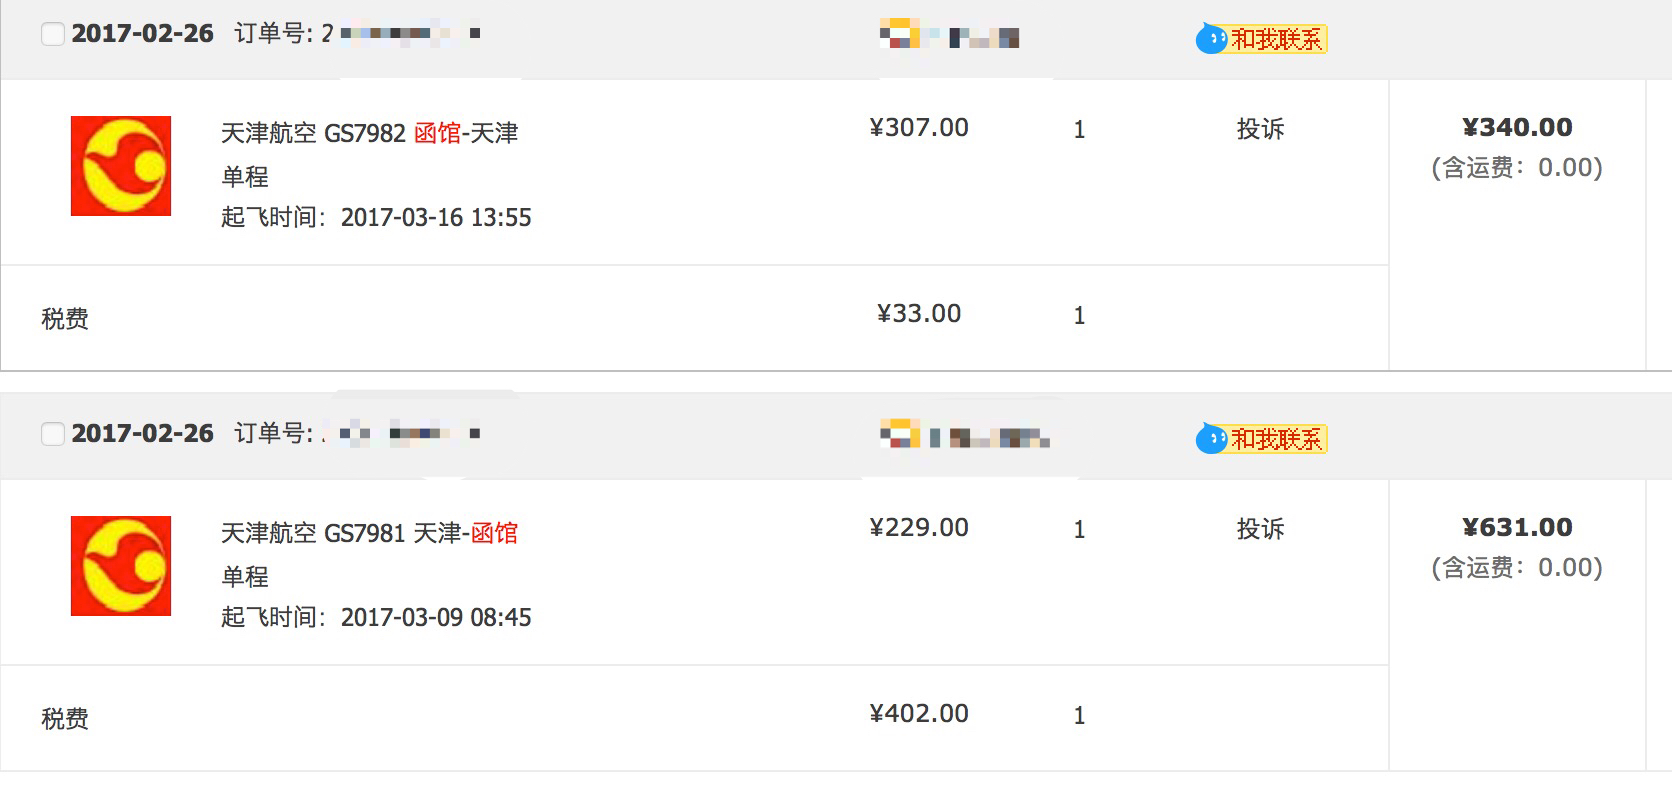Click 投诉 for the GS7982 flight order
Screen dimensions: 1672x798
pyautogui.click(x=1260, y=129)
